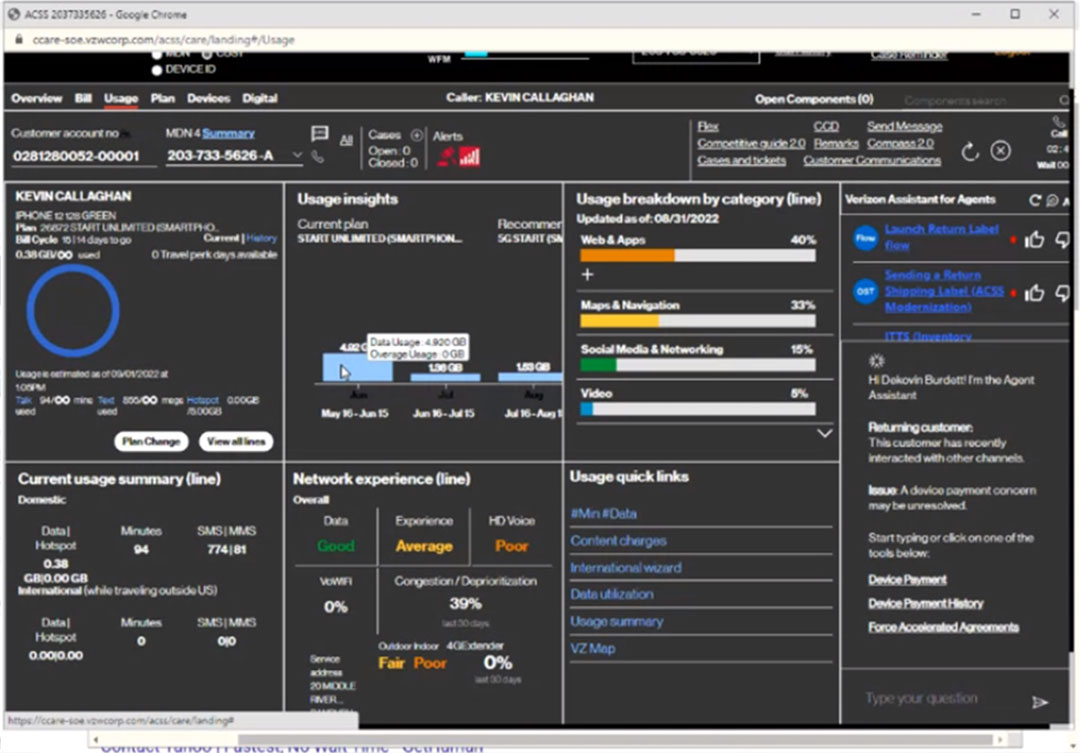Click the Plan Change button

pyautogui.click(x=151, y=441)
